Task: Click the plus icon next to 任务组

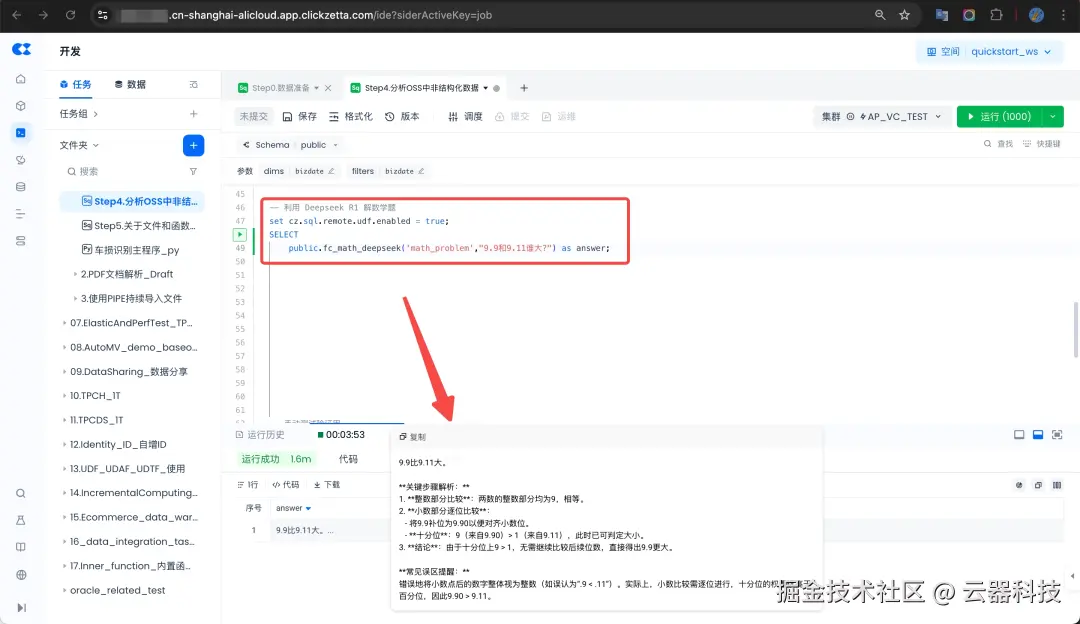Action: tap(194, 114)
